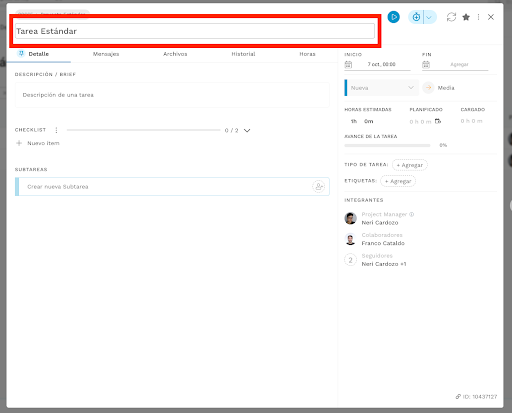Change the Media priority label
512x413 pixels.
[x=446, y=88]
